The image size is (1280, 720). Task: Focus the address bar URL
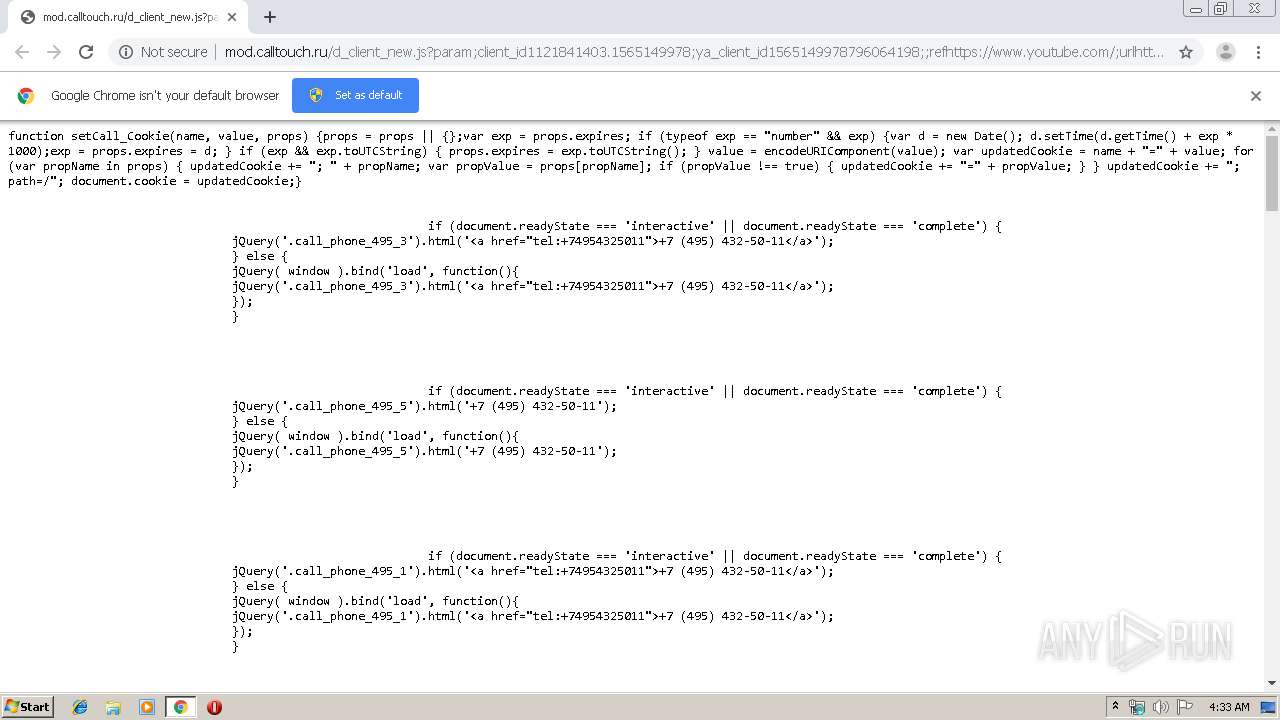(694, 52)
